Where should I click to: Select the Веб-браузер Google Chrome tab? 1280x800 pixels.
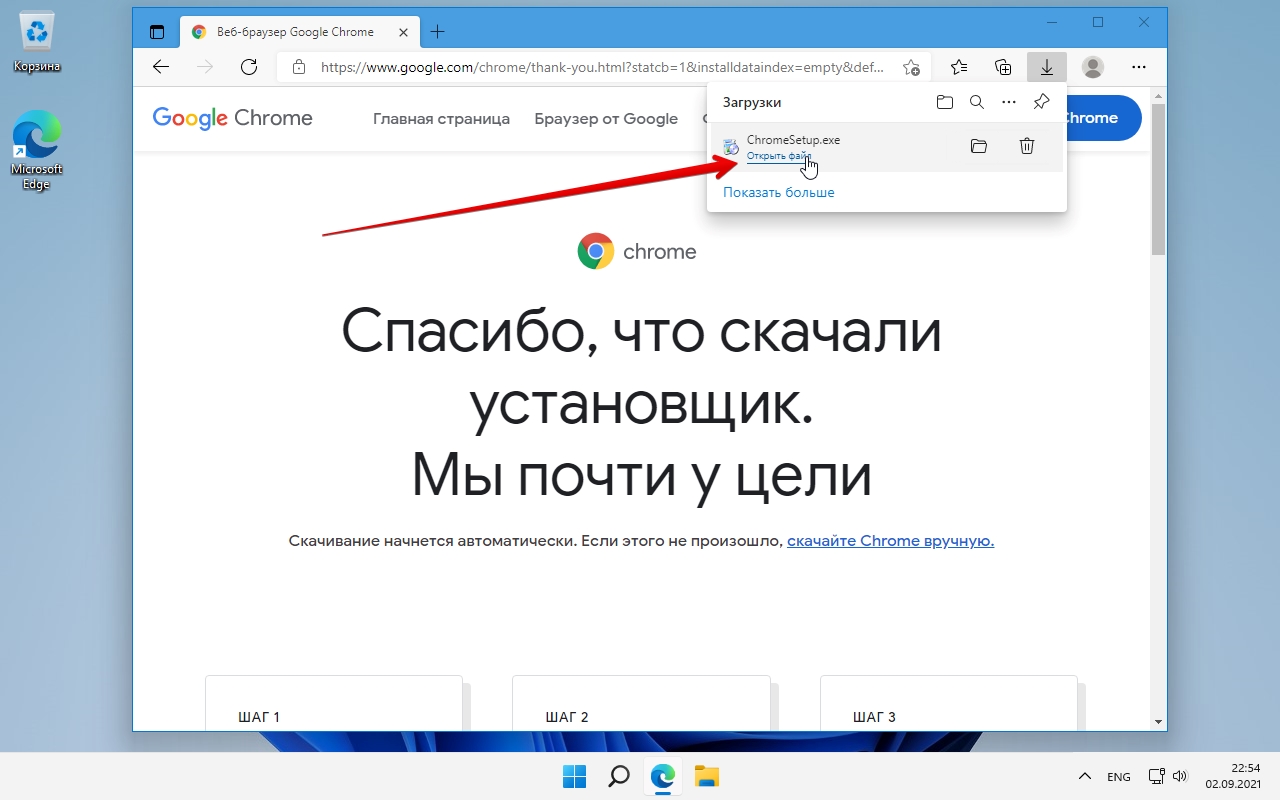click(x=299, y=32)
